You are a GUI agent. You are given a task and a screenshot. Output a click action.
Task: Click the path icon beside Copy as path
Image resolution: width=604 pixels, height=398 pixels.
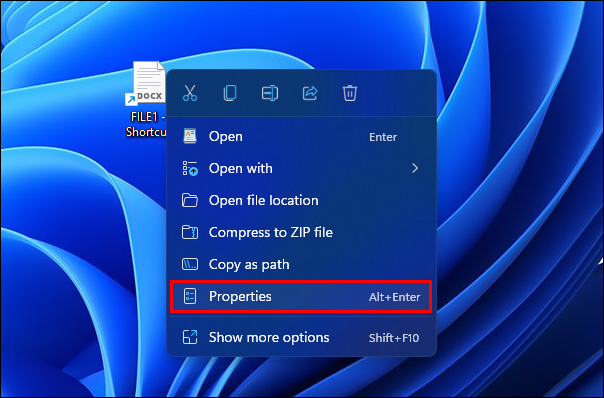(x=190, y=264)
